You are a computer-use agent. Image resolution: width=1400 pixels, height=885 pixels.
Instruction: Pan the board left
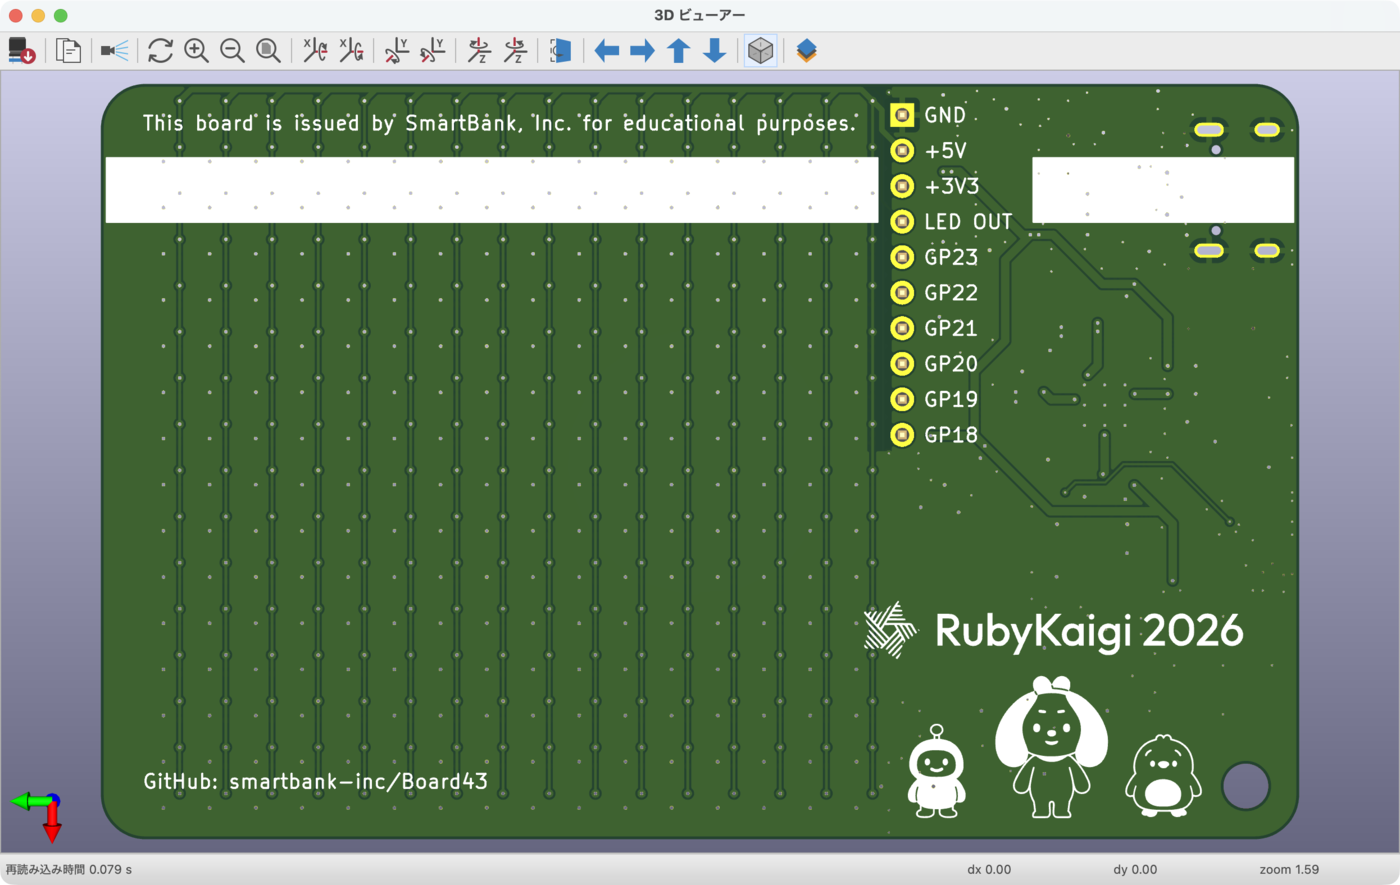pos(607,50)
